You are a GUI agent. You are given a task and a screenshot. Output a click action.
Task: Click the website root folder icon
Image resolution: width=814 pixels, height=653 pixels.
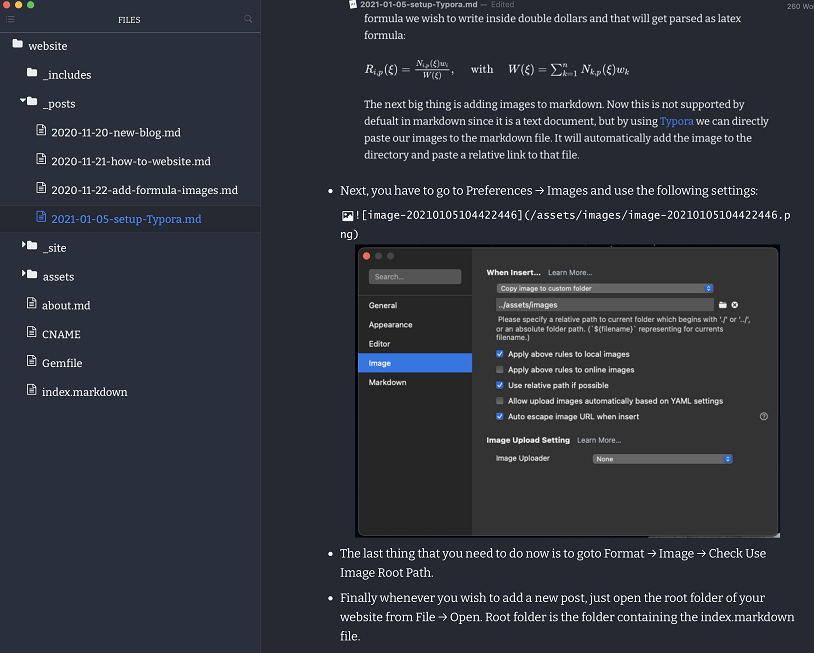[17, 45]
